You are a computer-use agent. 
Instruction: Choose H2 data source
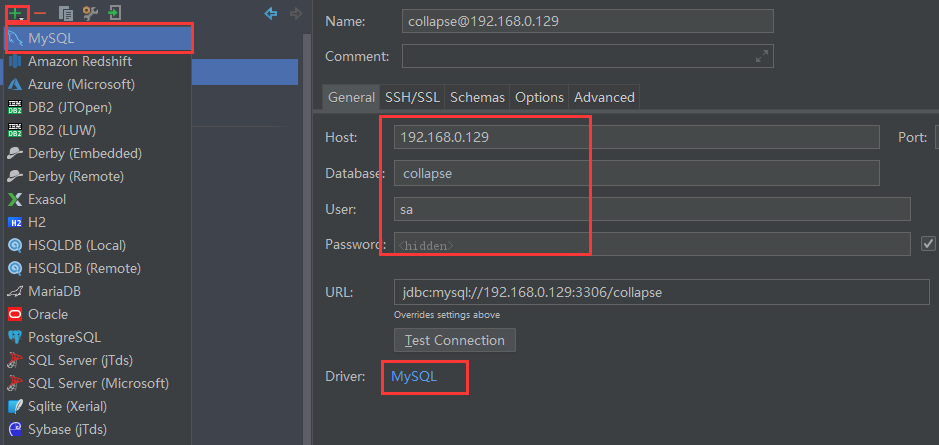pos(98,222)
